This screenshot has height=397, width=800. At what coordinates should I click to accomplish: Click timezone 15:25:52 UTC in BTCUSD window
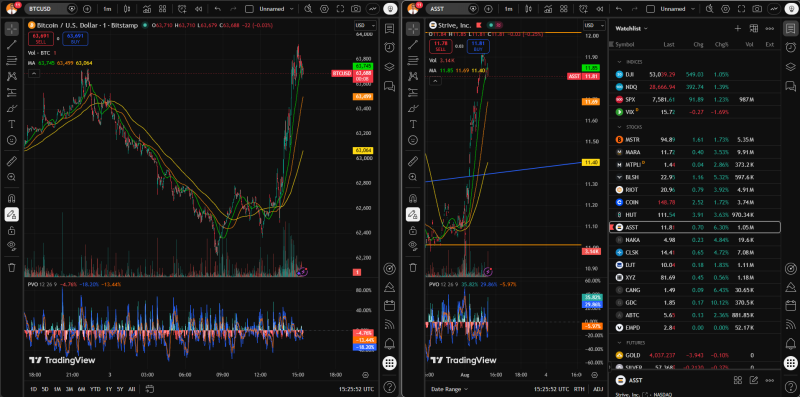pos(356,389)
